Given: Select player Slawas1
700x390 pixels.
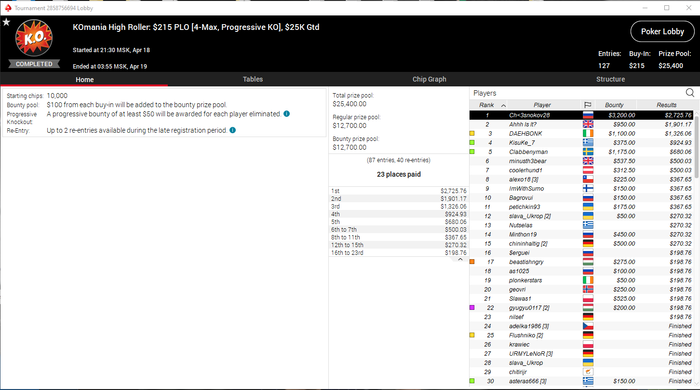Looking at the screenshot, I should pyautogui.click(x=520, y=299).
